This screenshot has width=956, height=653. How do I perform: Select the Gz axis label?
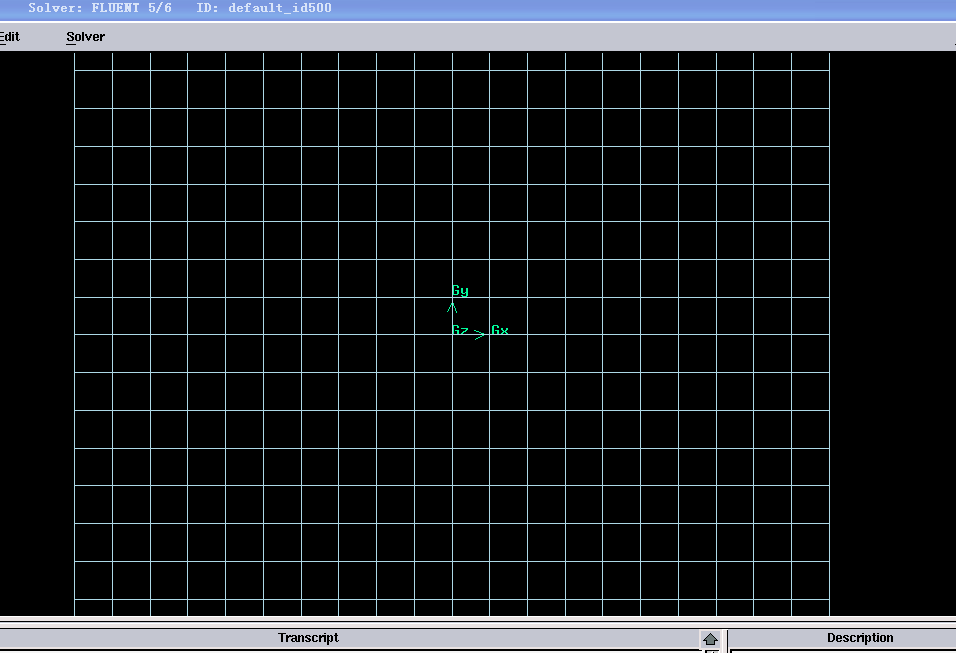pos(459,330)
